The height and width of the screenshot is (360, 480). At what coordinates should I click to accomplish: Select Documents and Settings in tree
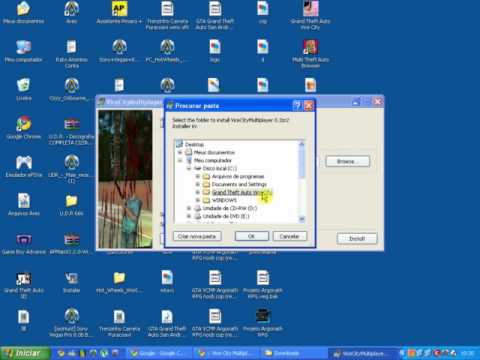(239, 184)
